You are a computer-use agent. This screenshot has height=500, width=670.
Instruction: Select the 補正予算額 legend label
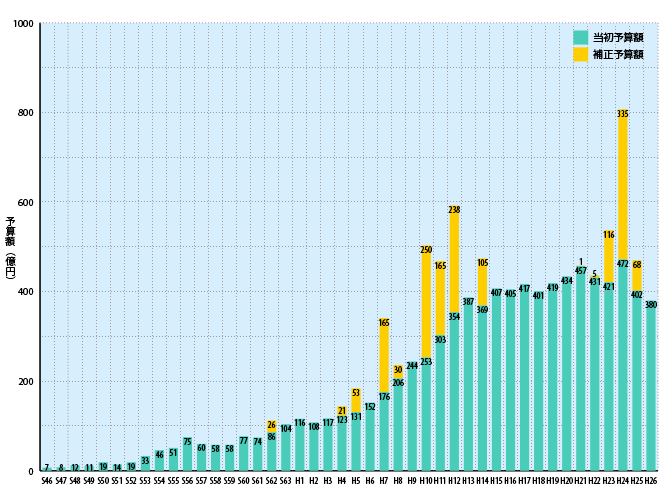(x=618, y=54)
